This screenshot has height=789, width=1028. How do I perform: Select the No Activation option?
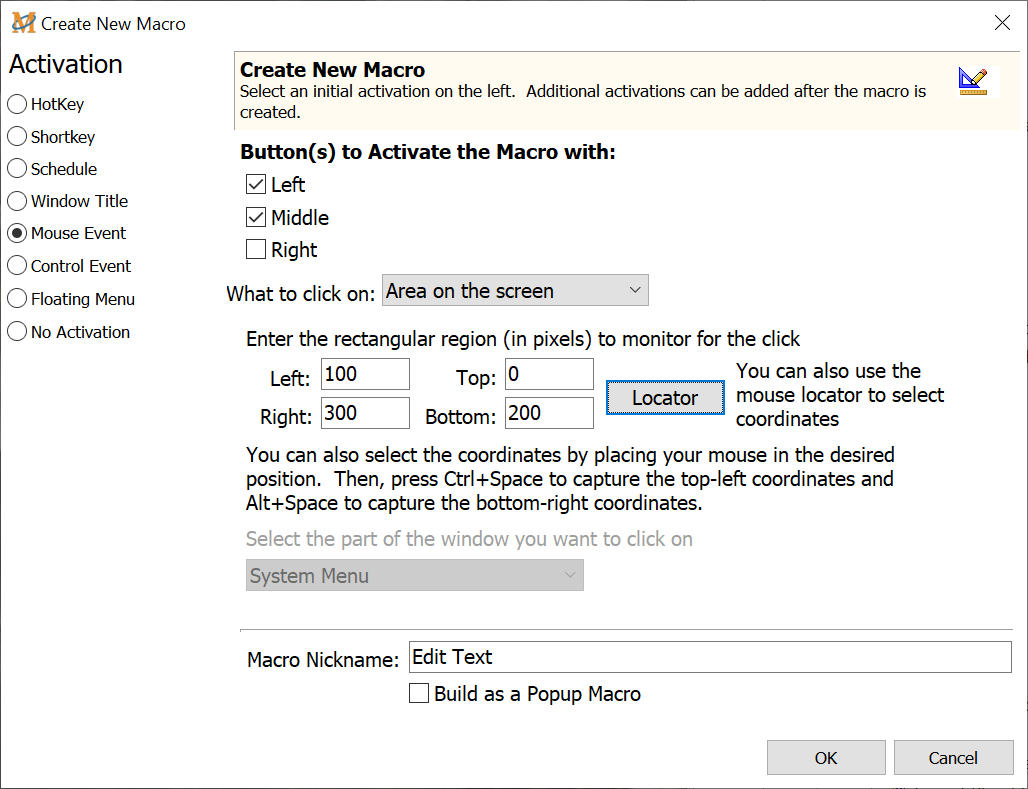pos(17,332)
